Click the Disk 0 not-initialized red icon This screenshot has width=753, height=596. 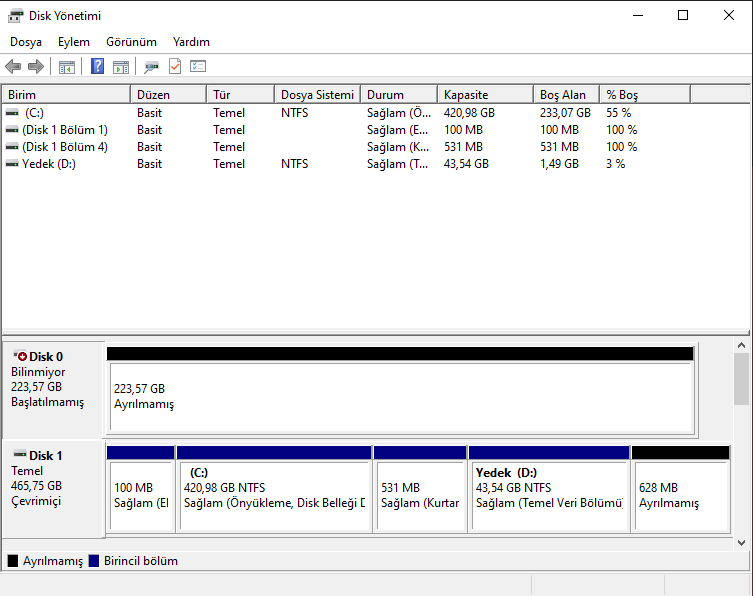pyautogui.click(x=20, y=356)
